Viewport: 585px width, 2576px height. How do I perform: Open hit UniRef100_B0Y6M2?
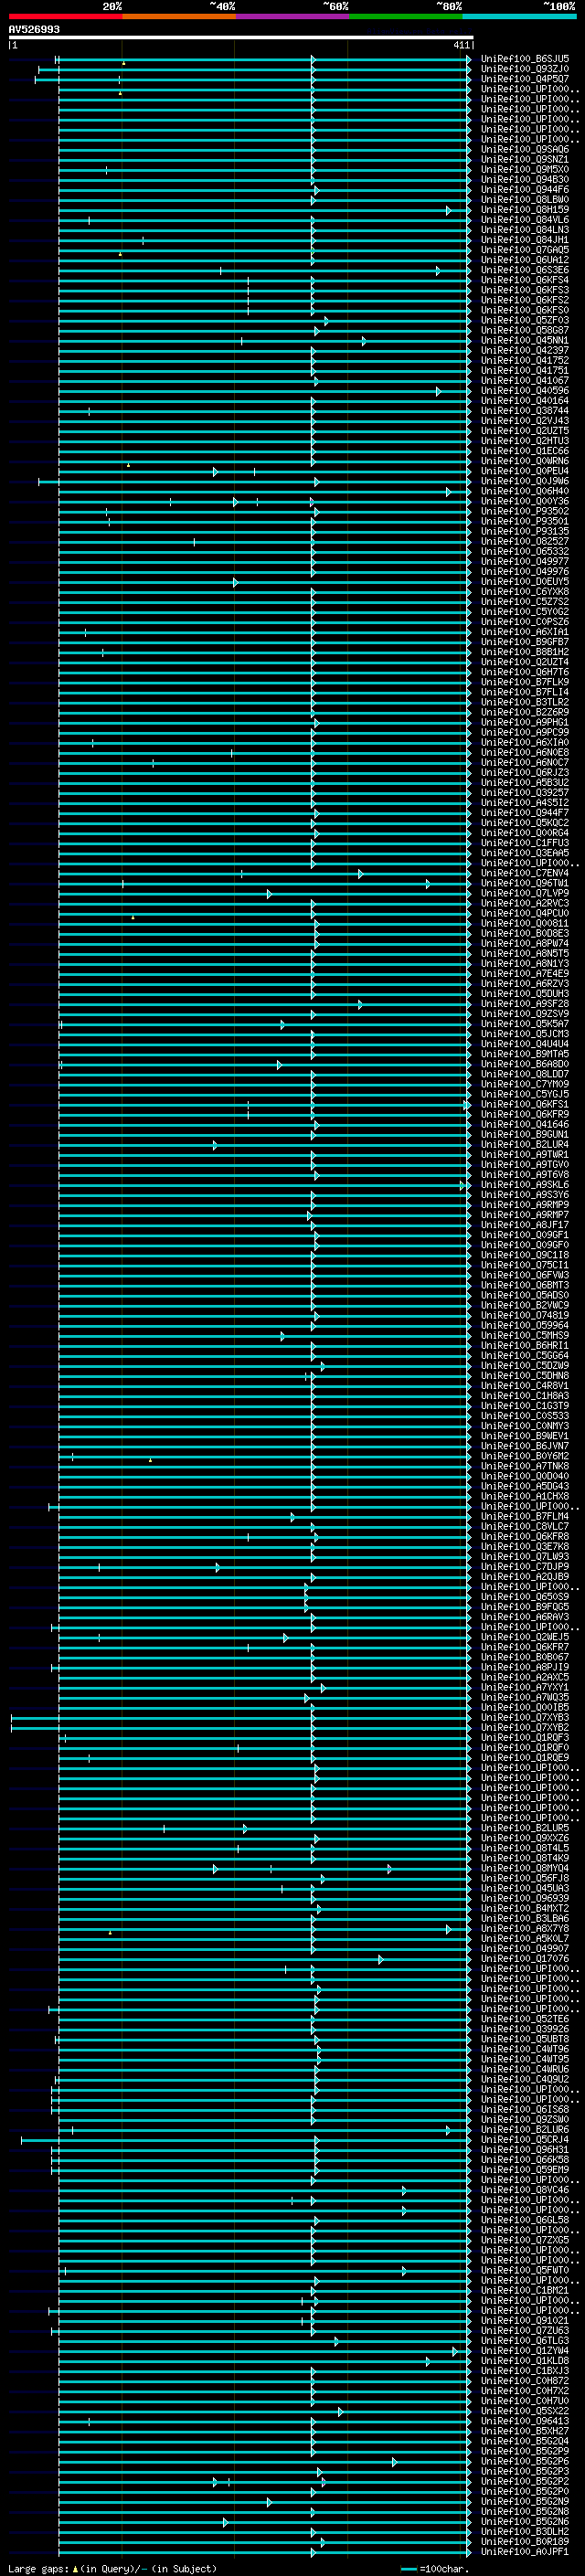[x=525, y=1456]
